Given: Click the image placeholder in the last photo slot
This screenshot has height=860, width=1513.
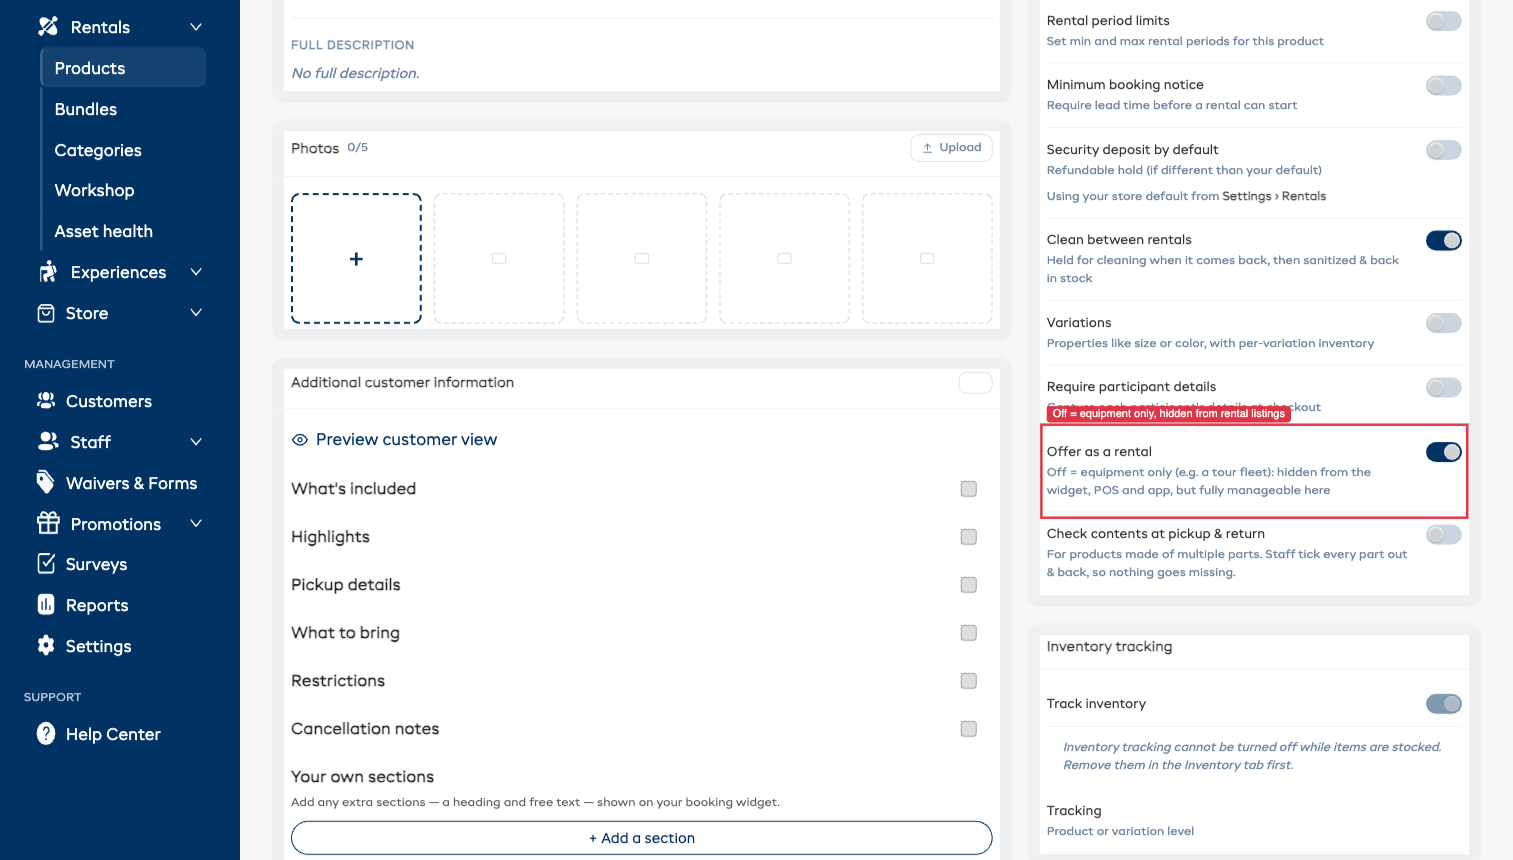Looking at the screenshot, I should click(927, 259).
